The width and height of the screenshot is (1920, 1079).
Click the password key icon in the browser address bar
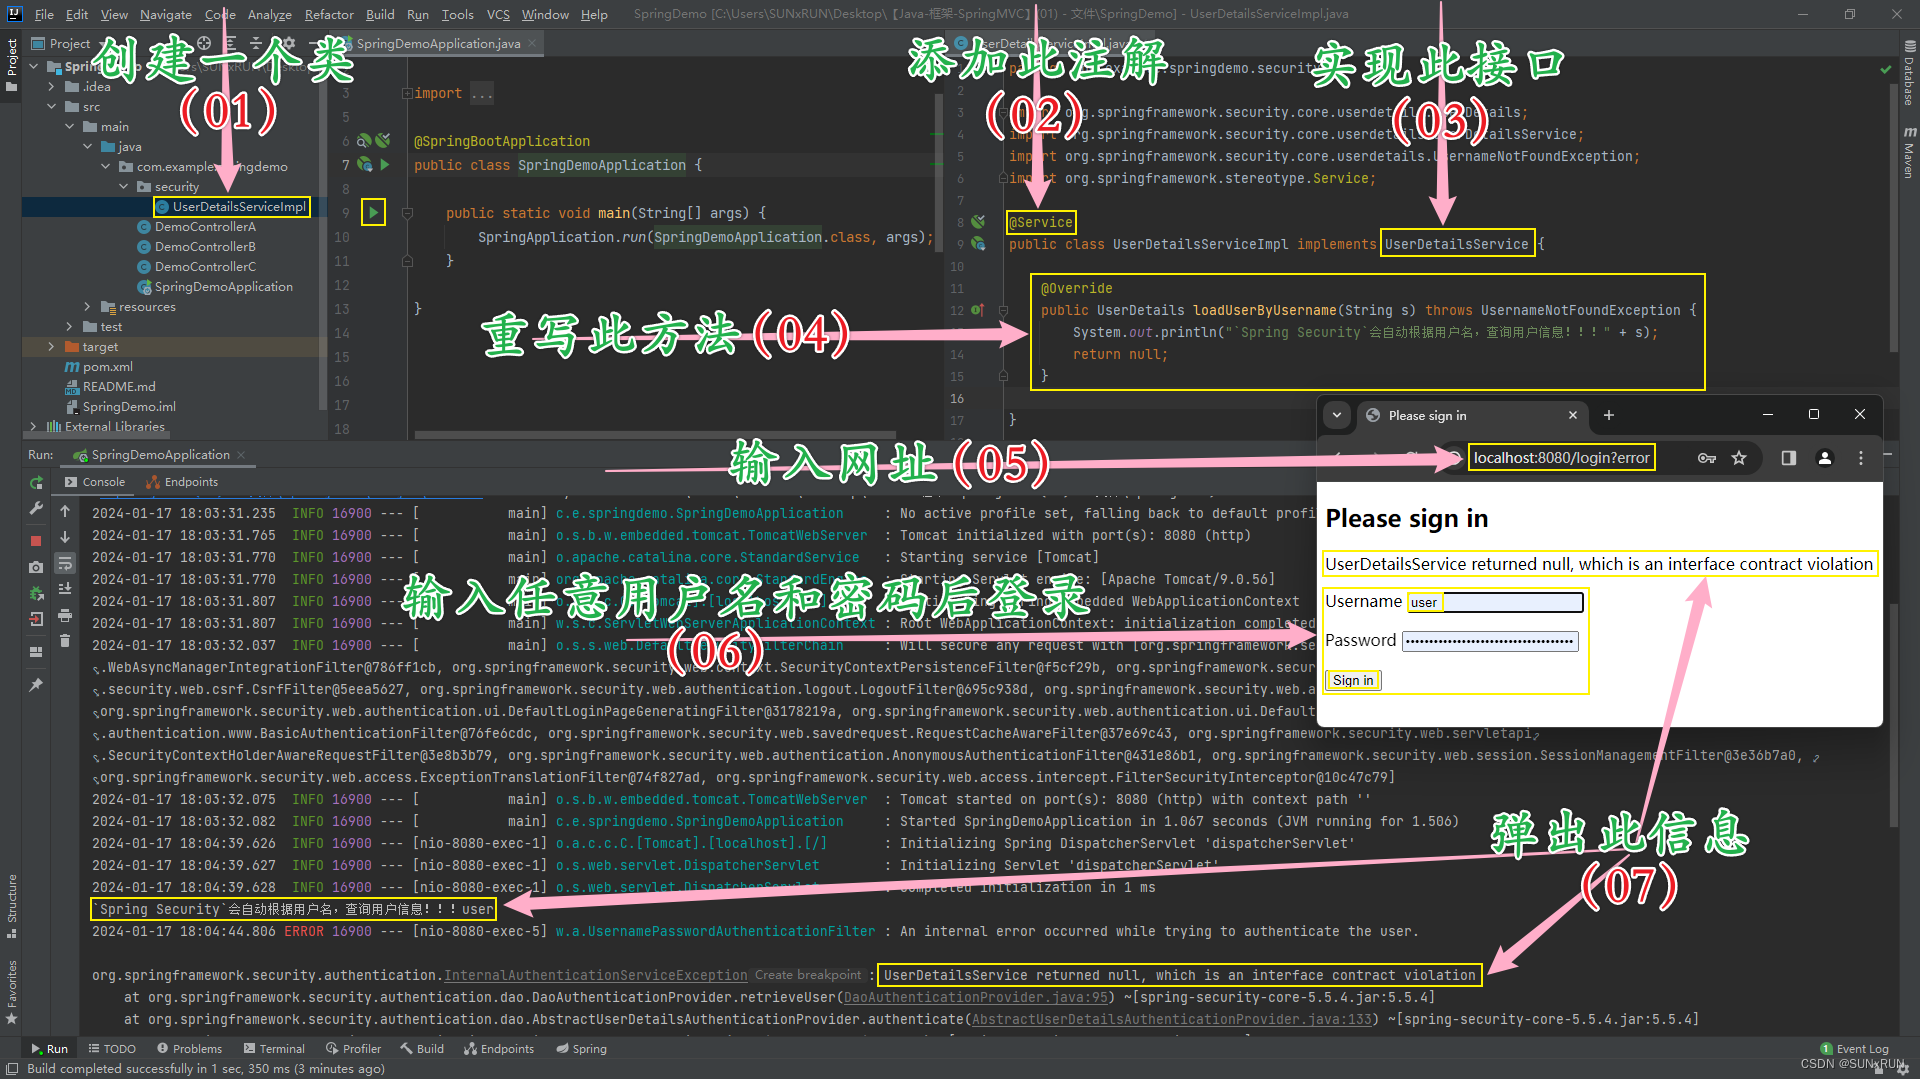coord(1707,458)
